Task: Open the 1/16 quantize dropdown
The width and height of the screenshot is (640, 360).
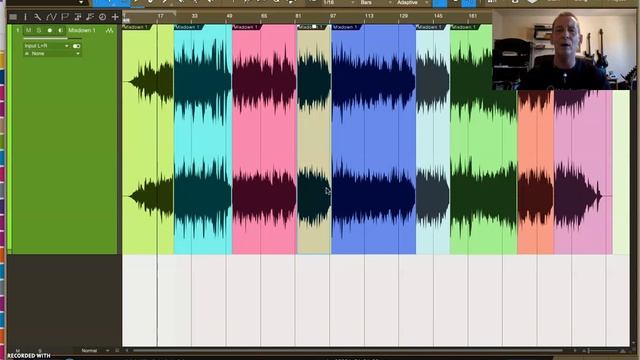Action: (x=338, y=2)
